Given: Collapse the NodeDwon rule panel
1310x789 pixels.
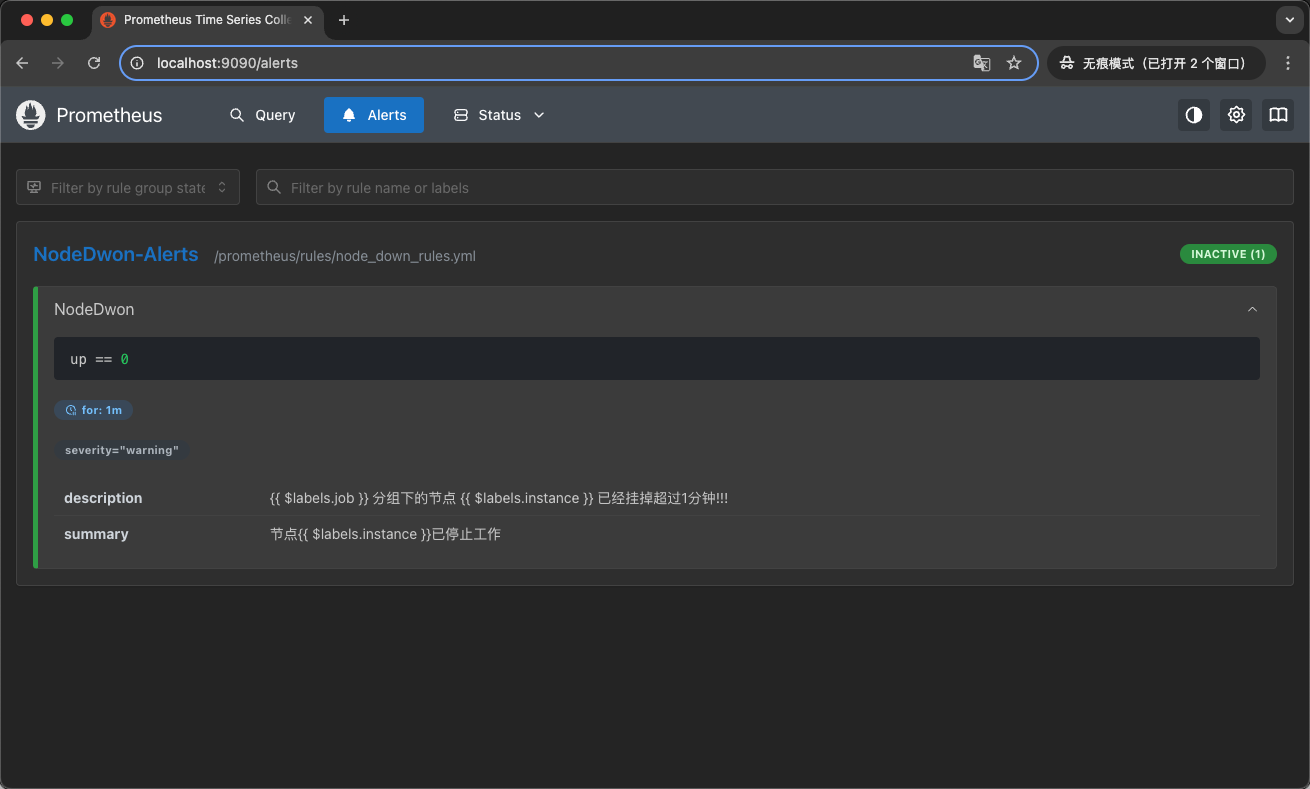Looking at the screenshot, I should pyautogui.click(x=1252, y=309).
